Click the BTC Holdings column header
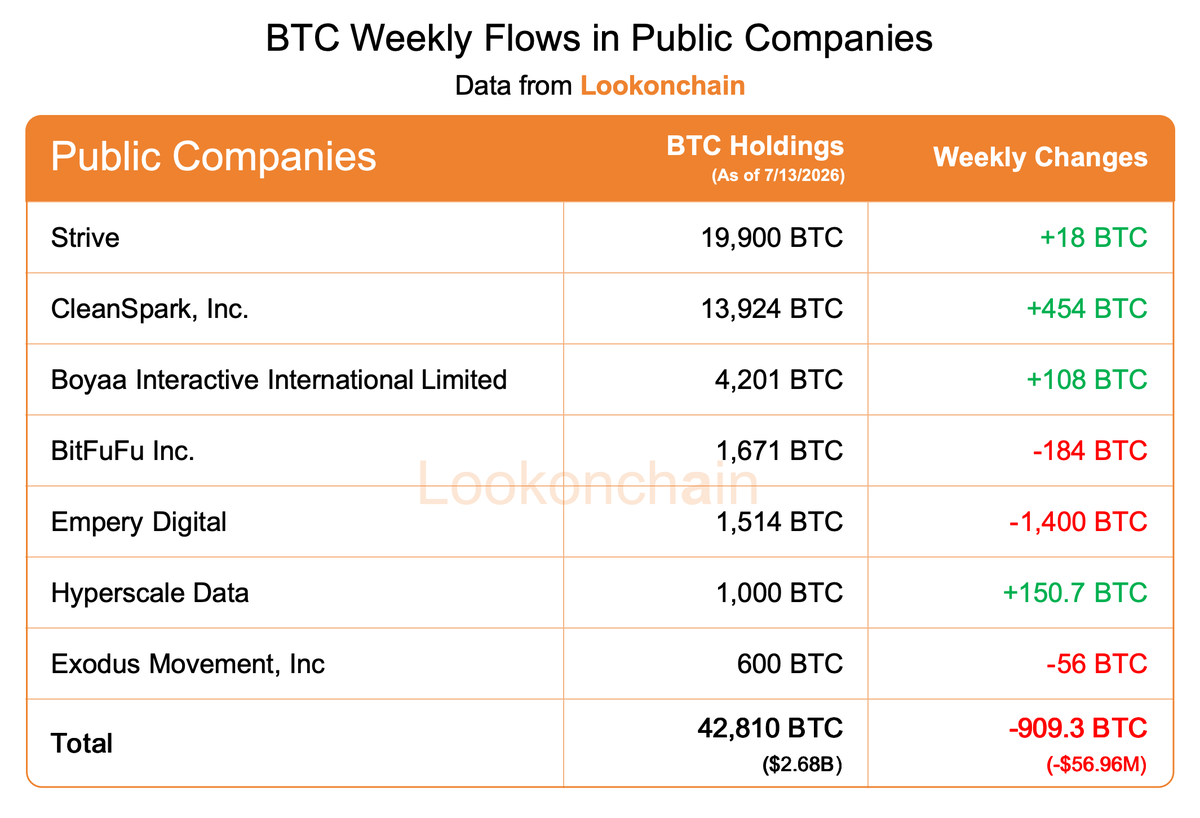Screen dimensions: 1200x818 point(755,147)
